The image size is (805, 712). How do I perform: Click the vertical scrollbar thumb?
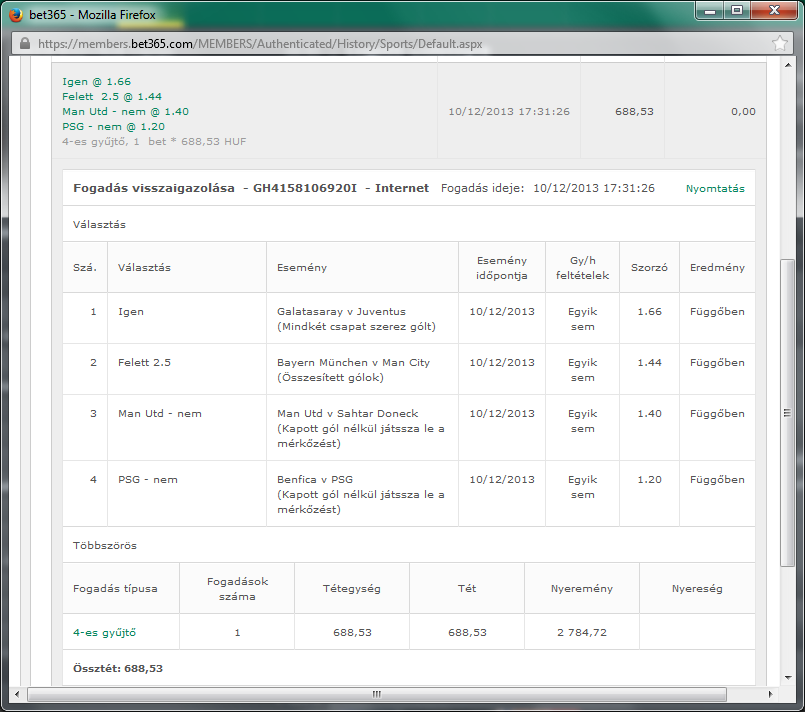pyautogui.click(x=787, y=413)
